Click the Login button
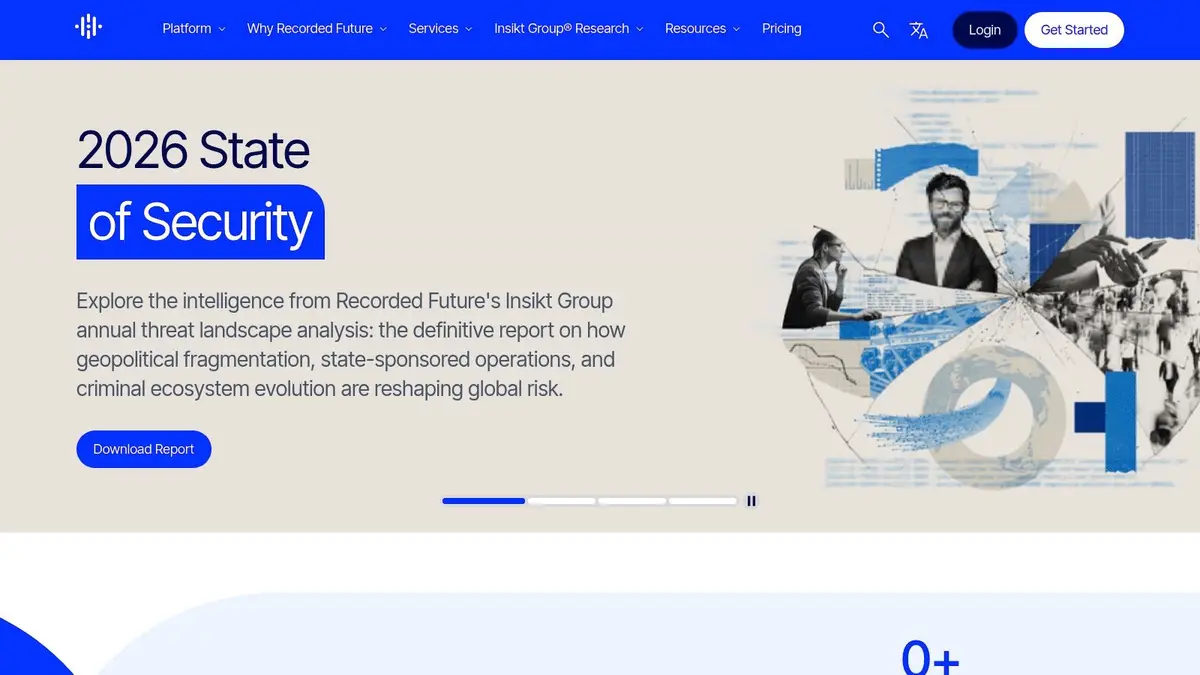Viewport: 1200px width, 675px height. [x=985, y=30]
